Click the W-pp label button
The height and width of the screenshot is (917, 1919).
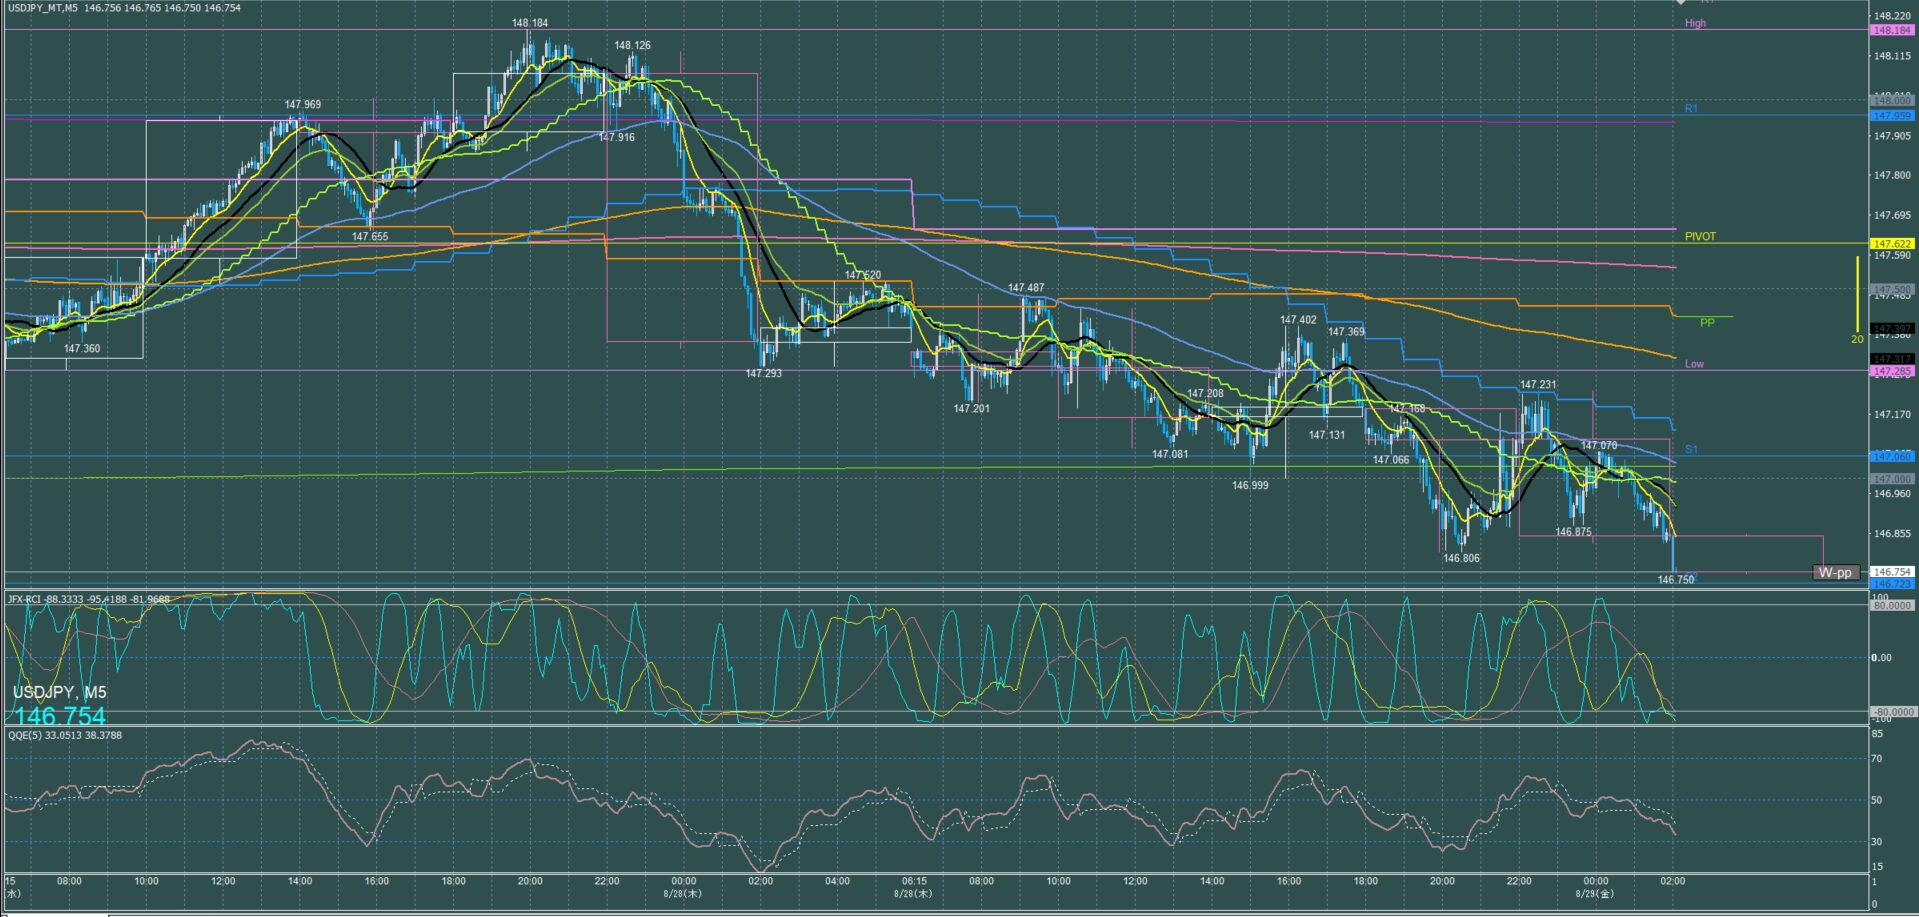pyautogui.click(x=1836, y=572)
